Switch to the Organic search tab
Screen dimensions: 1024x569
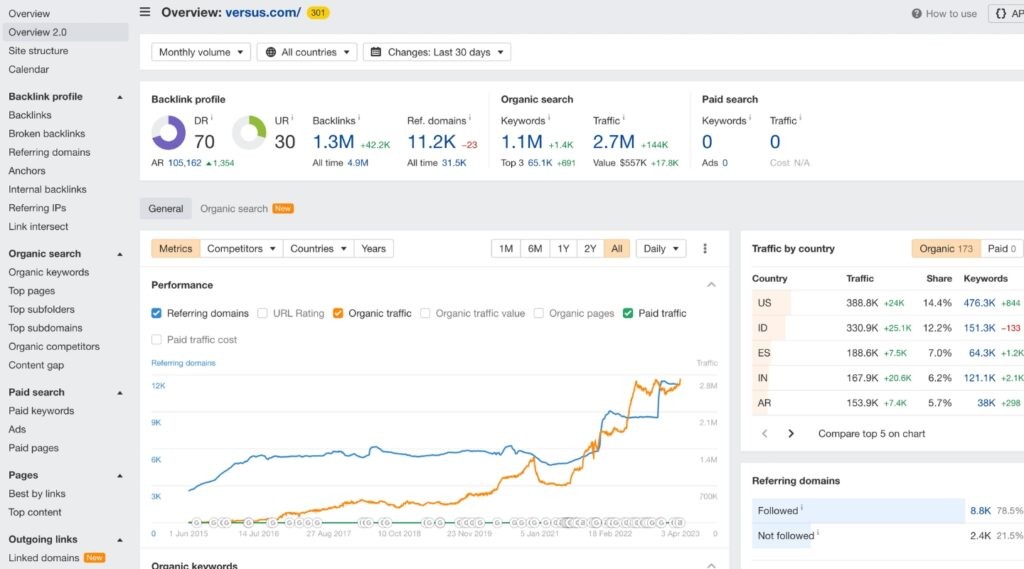pyautogui.click(x=234, y=209)
